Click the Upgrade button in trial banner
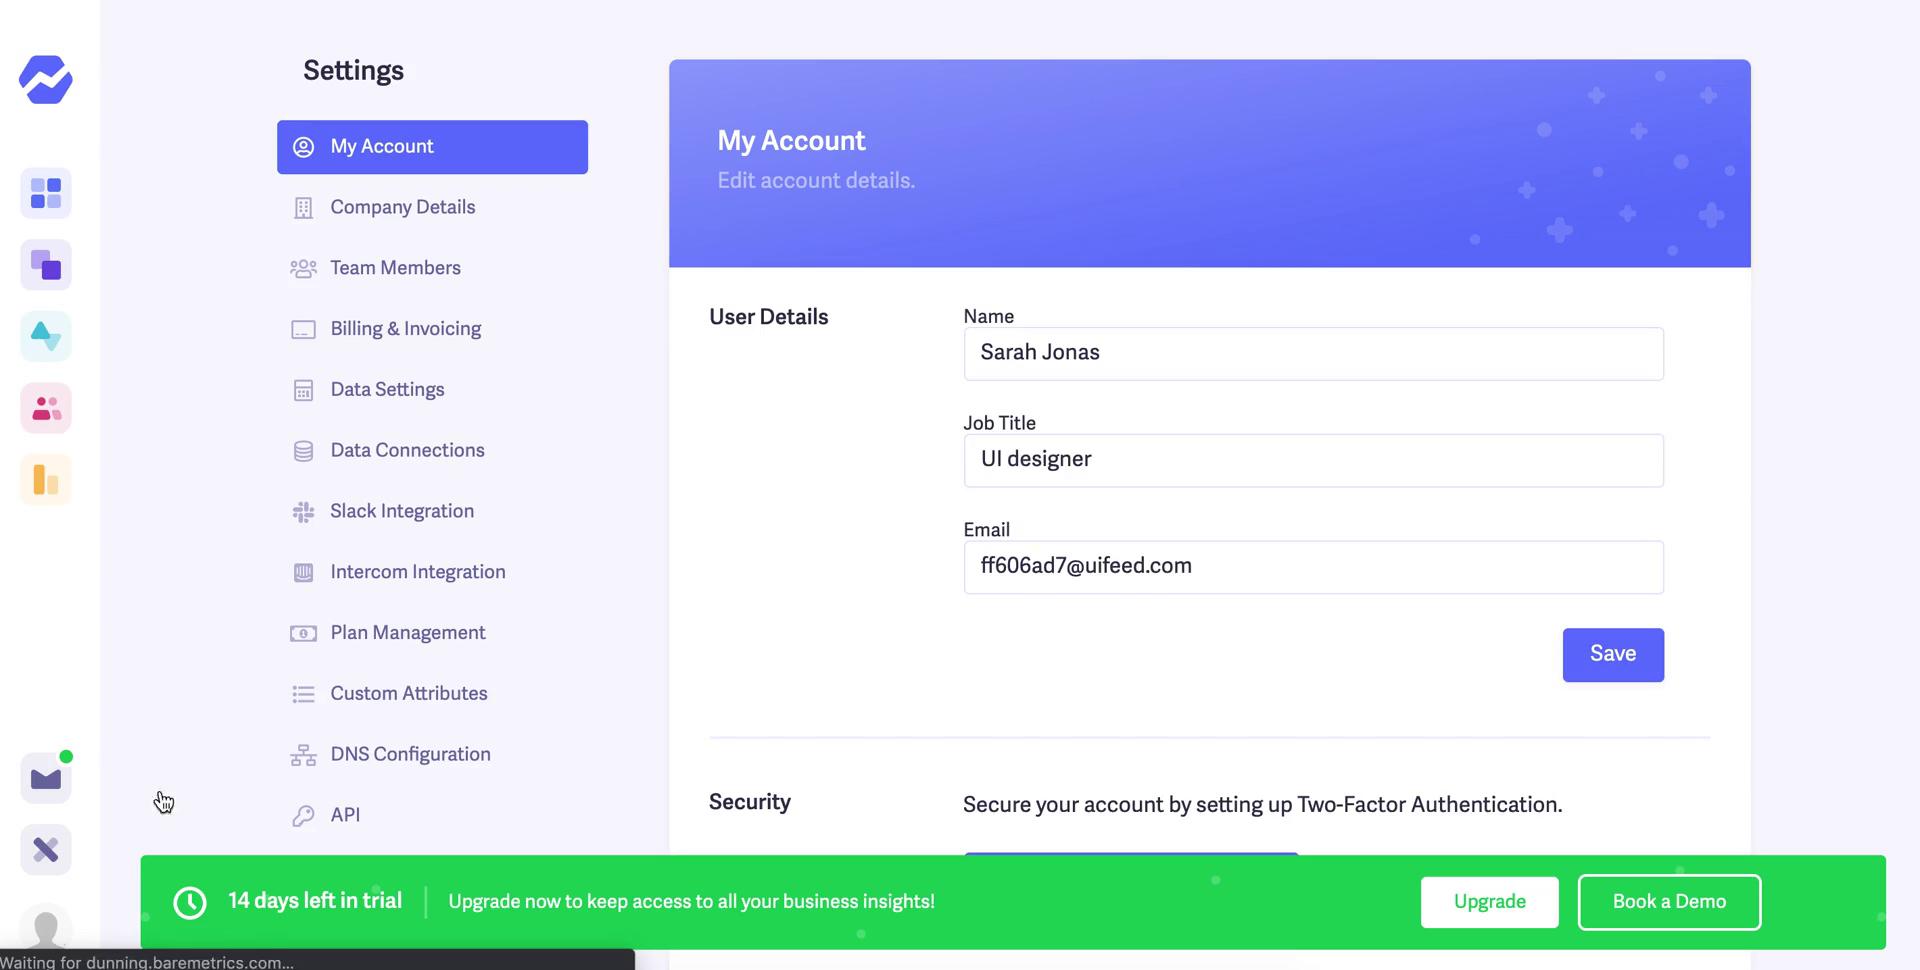This screenshot has width=1920, height=970. tap(1489, 902)
